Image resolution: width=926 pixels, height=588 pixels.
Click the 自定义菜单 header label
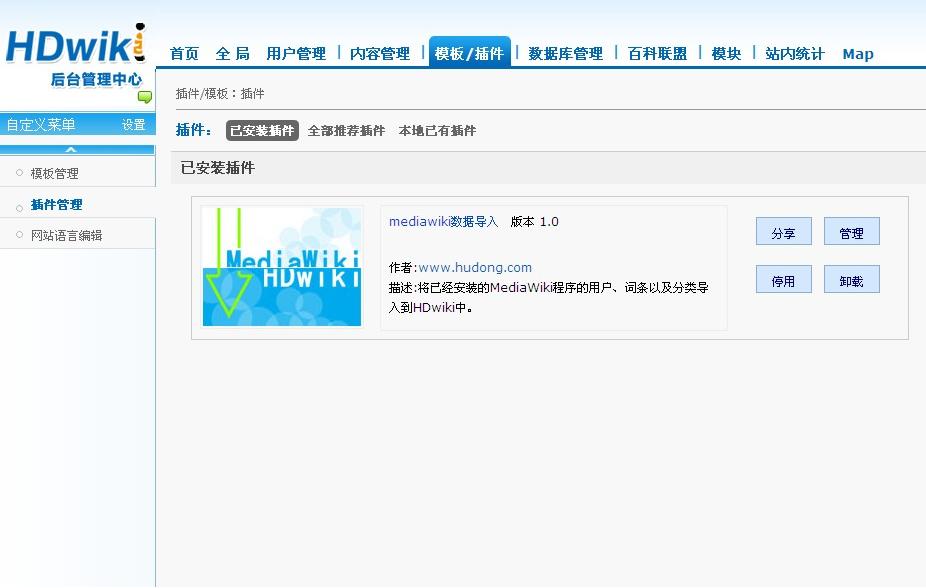(41, 125)
